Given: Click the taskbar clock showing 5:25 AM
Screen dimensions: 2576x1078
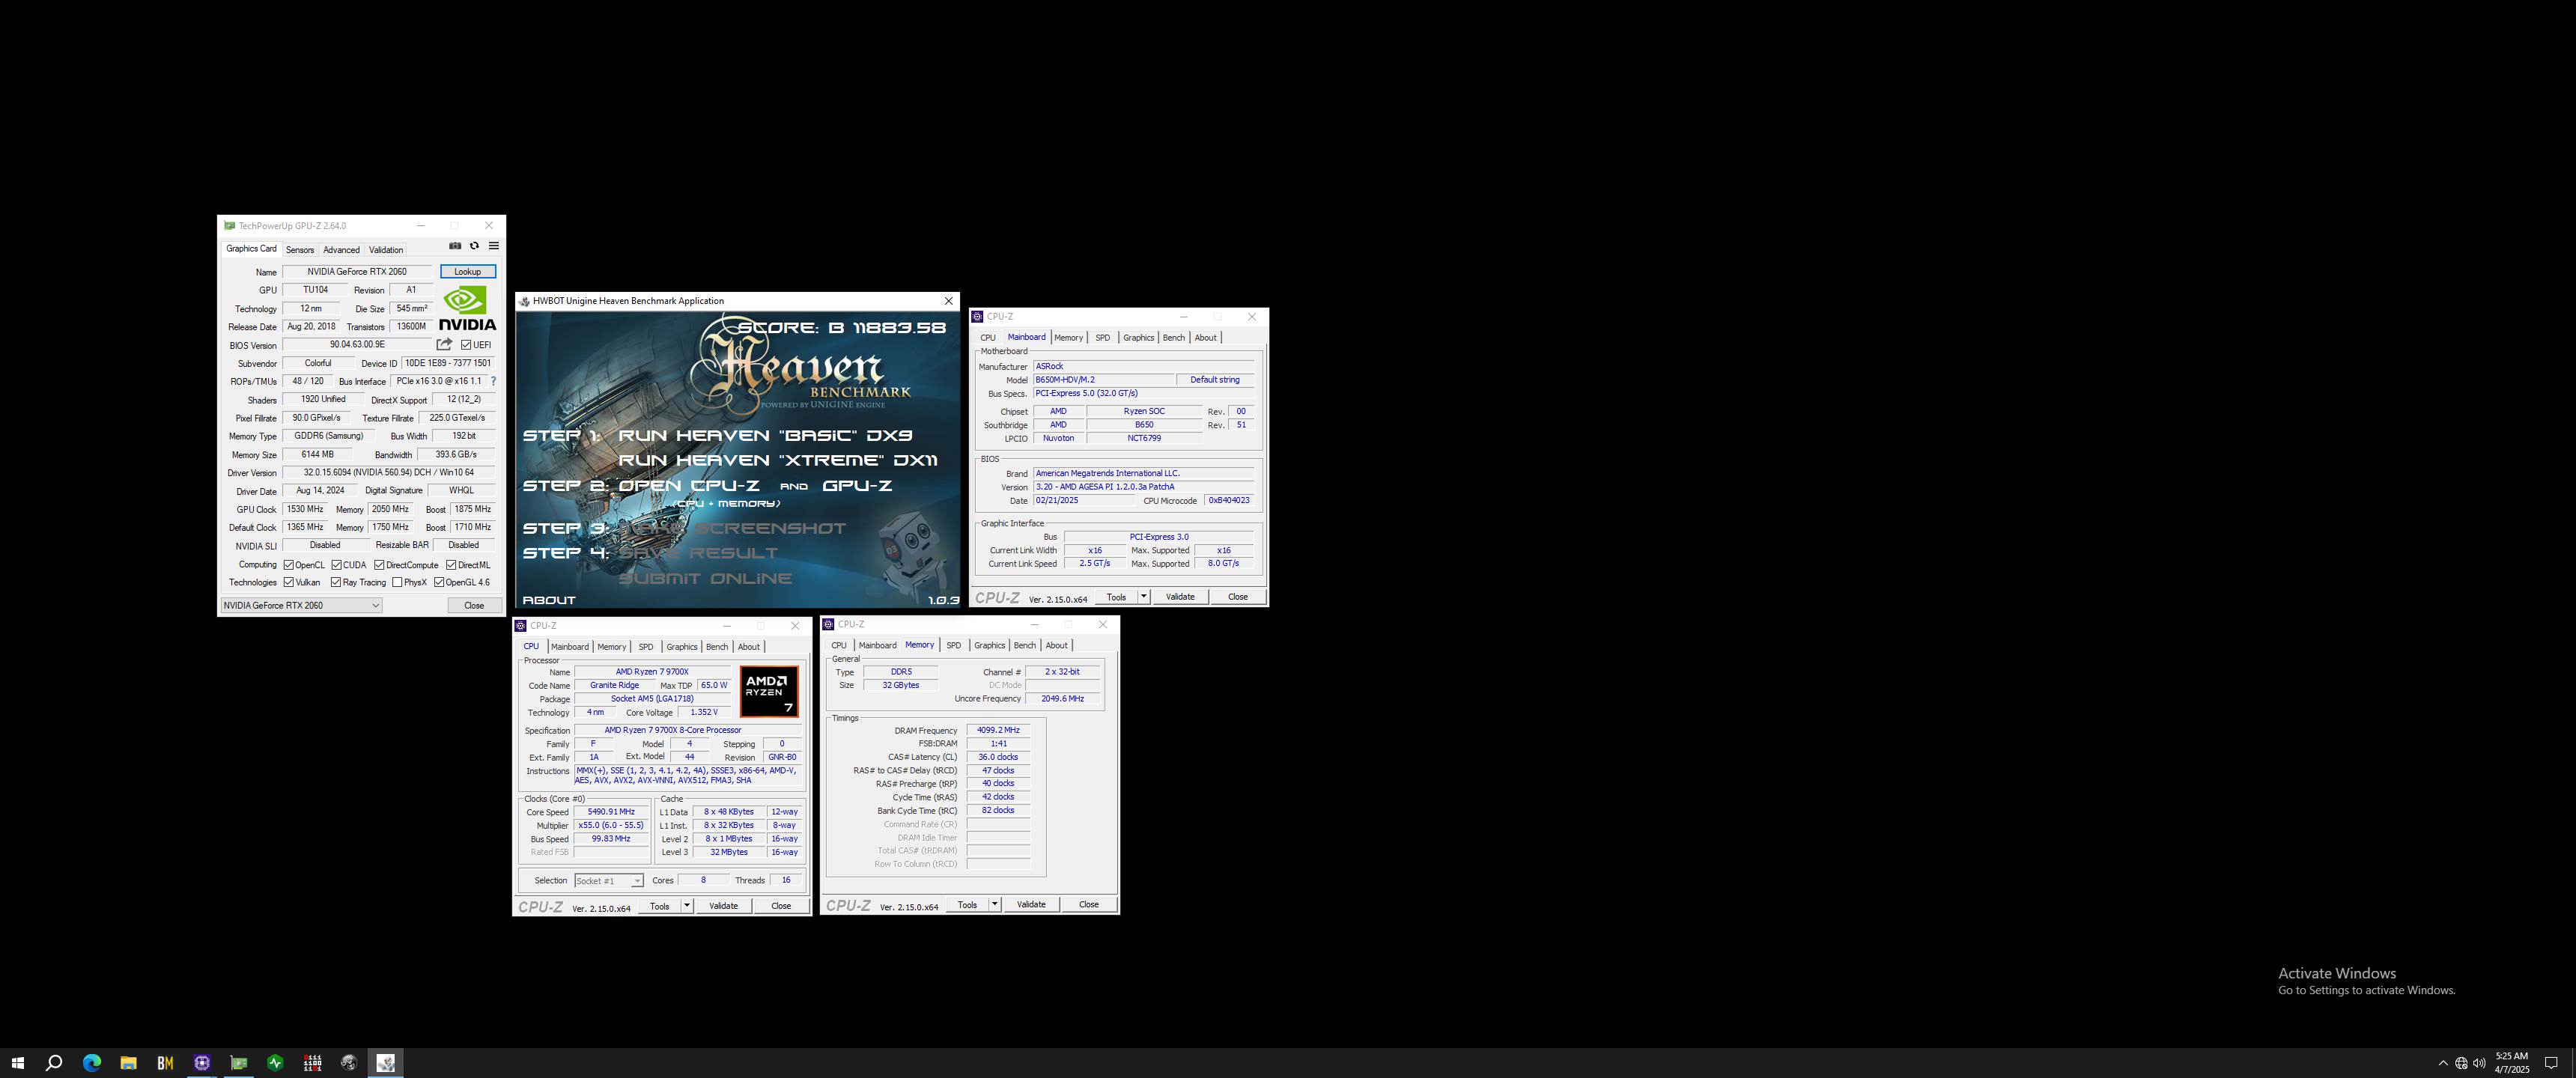Looking at the screenshot, I should pos(2511,1063).
